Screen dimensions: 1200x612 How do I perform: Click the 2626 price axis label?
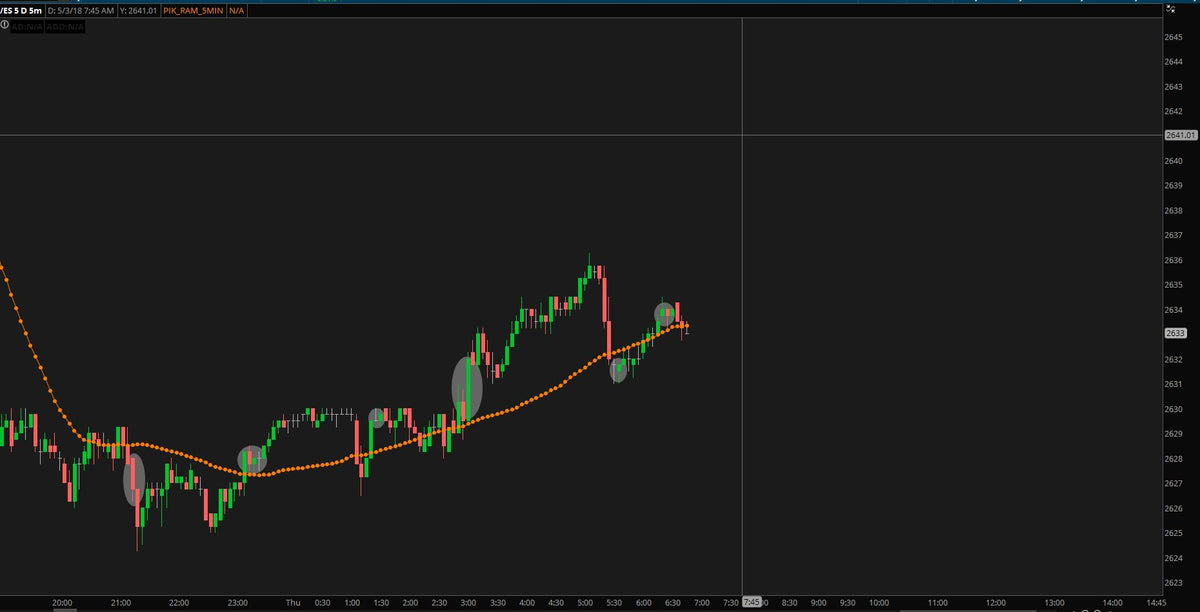click(1175, 508)
